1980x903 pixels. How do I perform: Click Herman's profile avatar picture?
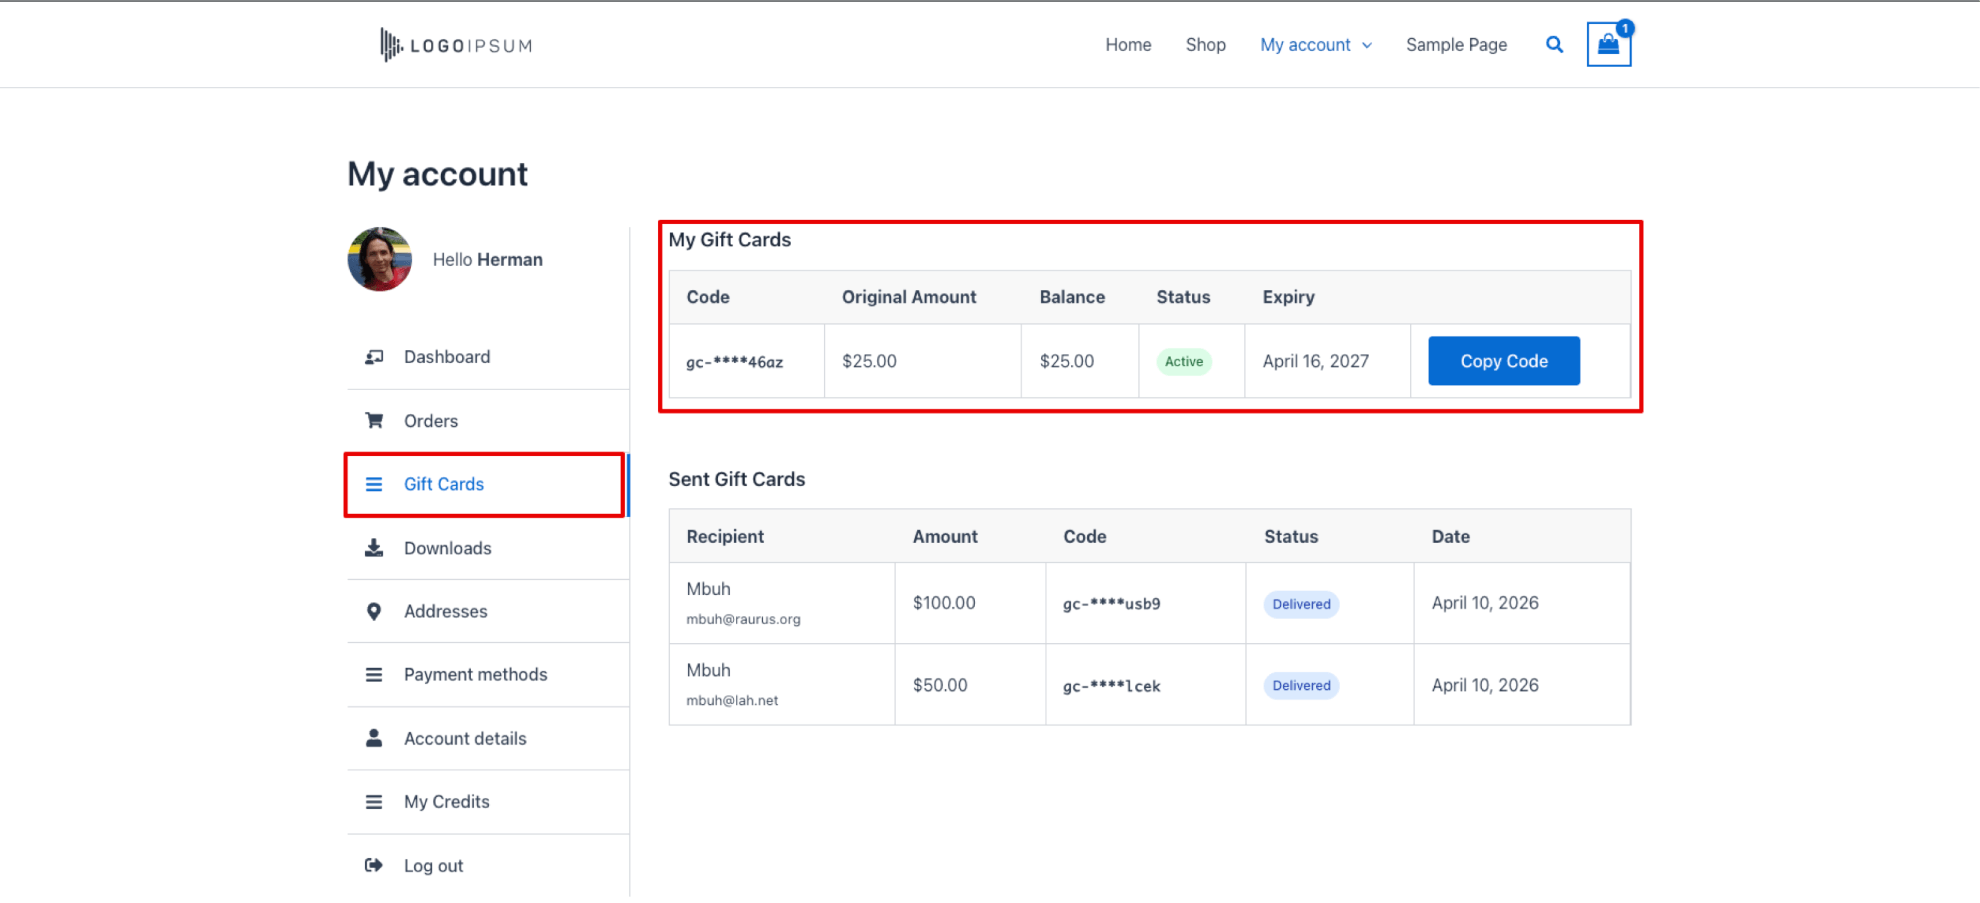pyautogui.click(x=380, y=259)
